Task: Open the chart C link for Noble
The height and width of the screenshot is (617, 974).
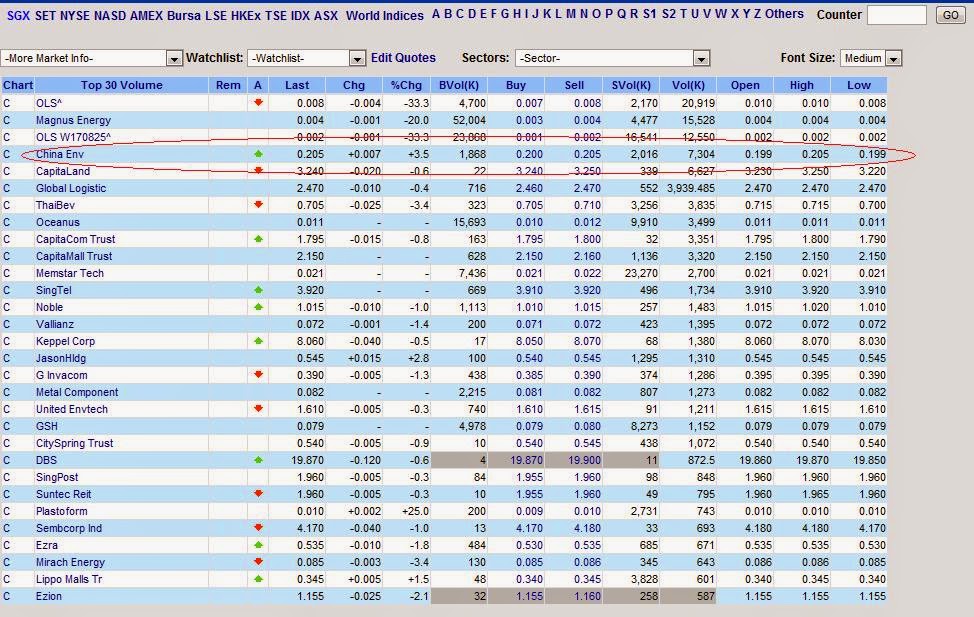Action: (7, 307)
